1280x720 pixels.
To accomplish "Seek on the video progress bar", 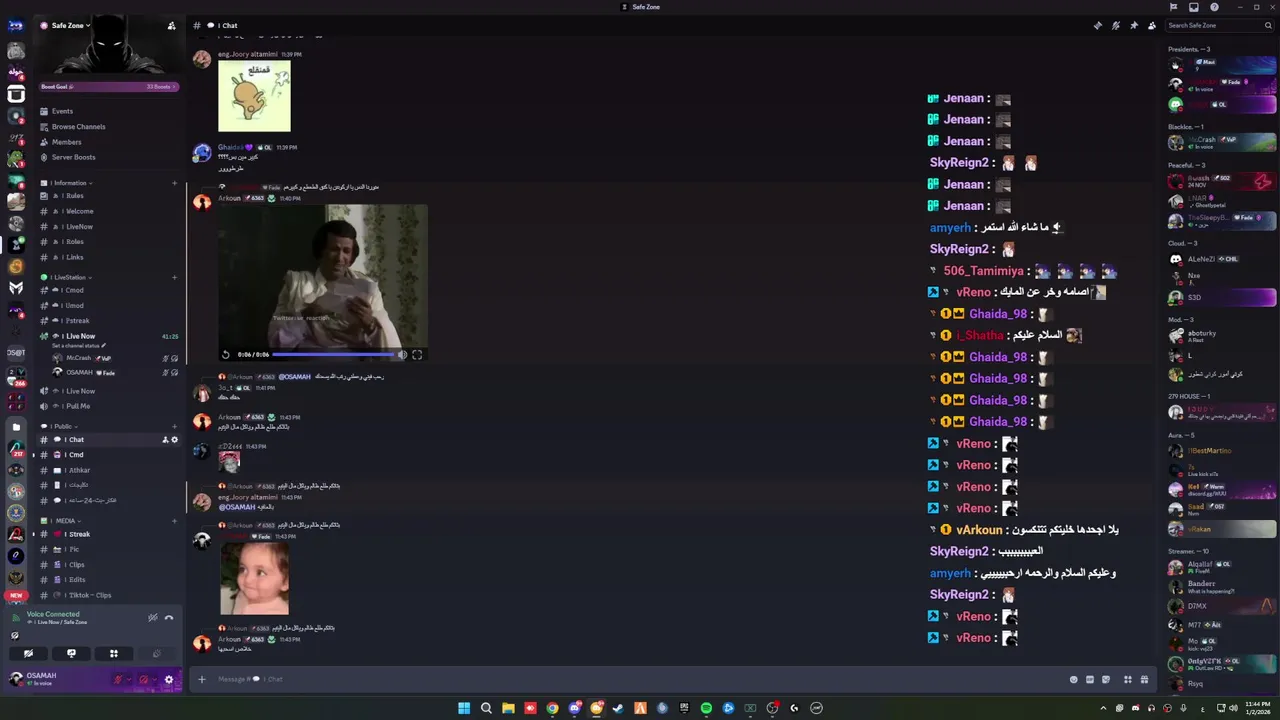I will point(333,354).
